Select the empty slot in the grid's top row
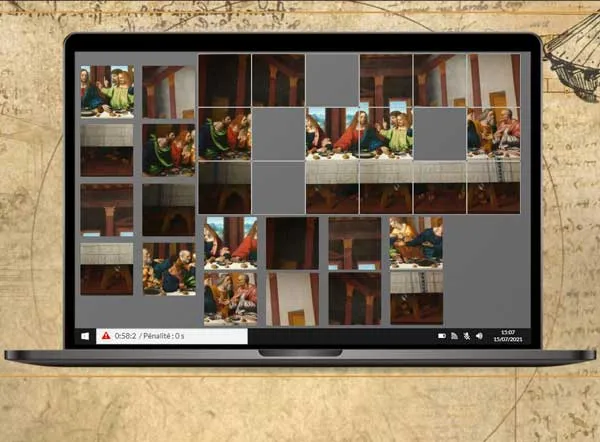The height and width of the screenshot is (442, 600). coord(332,80)
